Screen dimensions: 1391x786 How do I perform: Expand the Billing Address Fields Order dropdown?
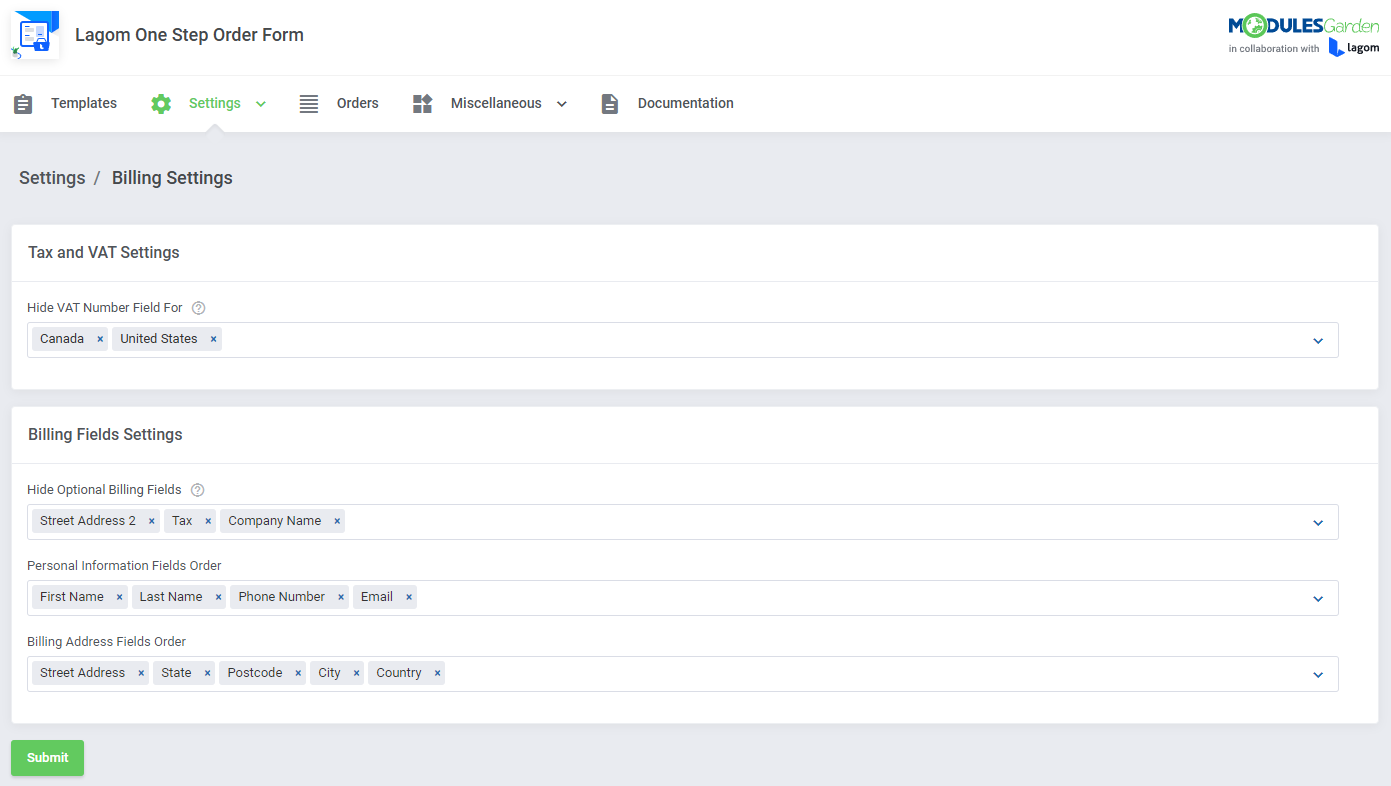point(1318,674)
